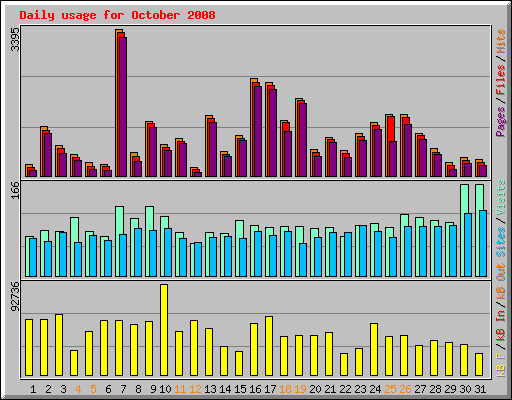Image resolution: width=512 pixels, height=400 pixels.
Task: Select day label 27 on the x-axis
Action: click(420, 389)
